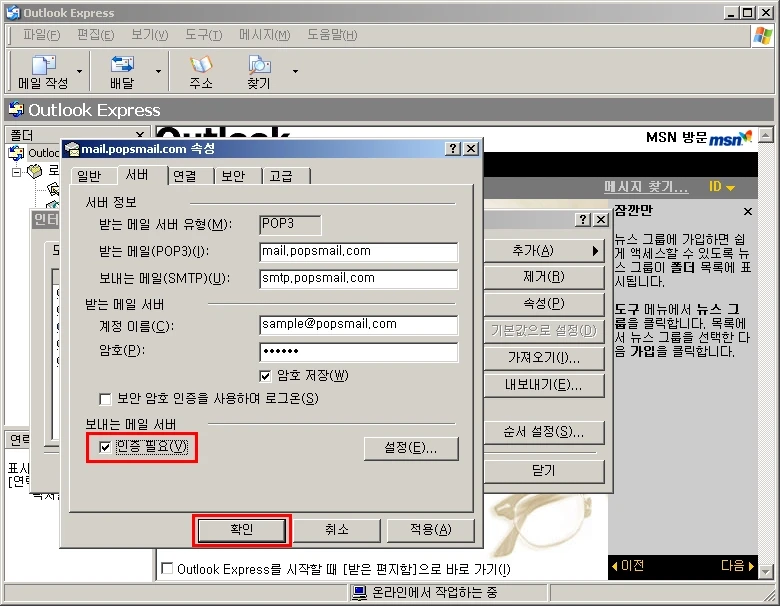Close the 잠깐만 tip pane with X

(747, 212)
